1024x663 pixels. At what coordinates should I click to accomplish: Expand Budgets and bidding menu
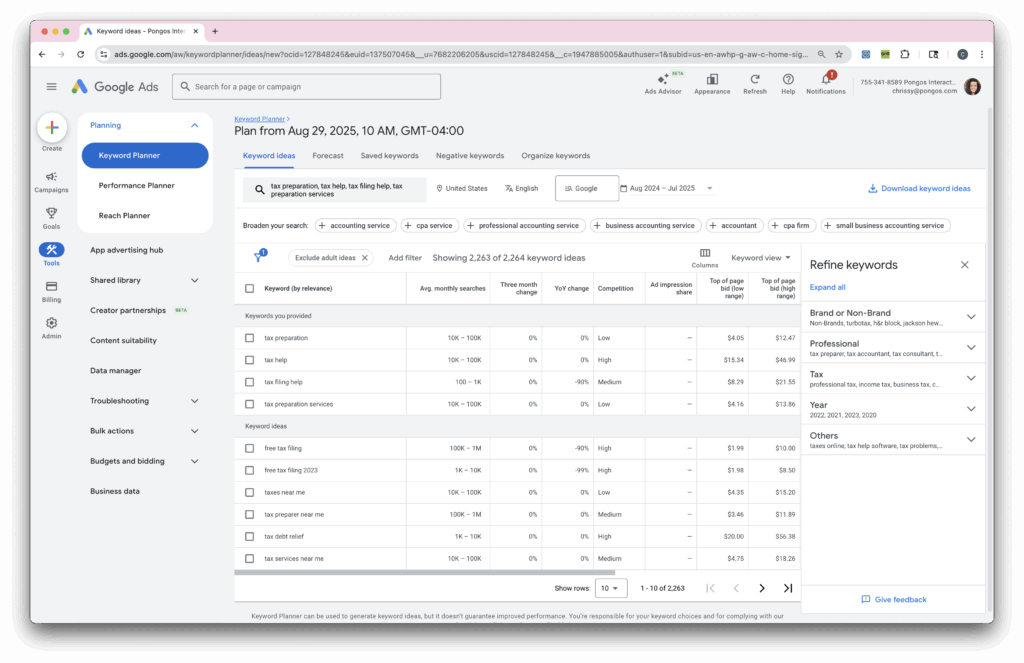tap(195, 461)
